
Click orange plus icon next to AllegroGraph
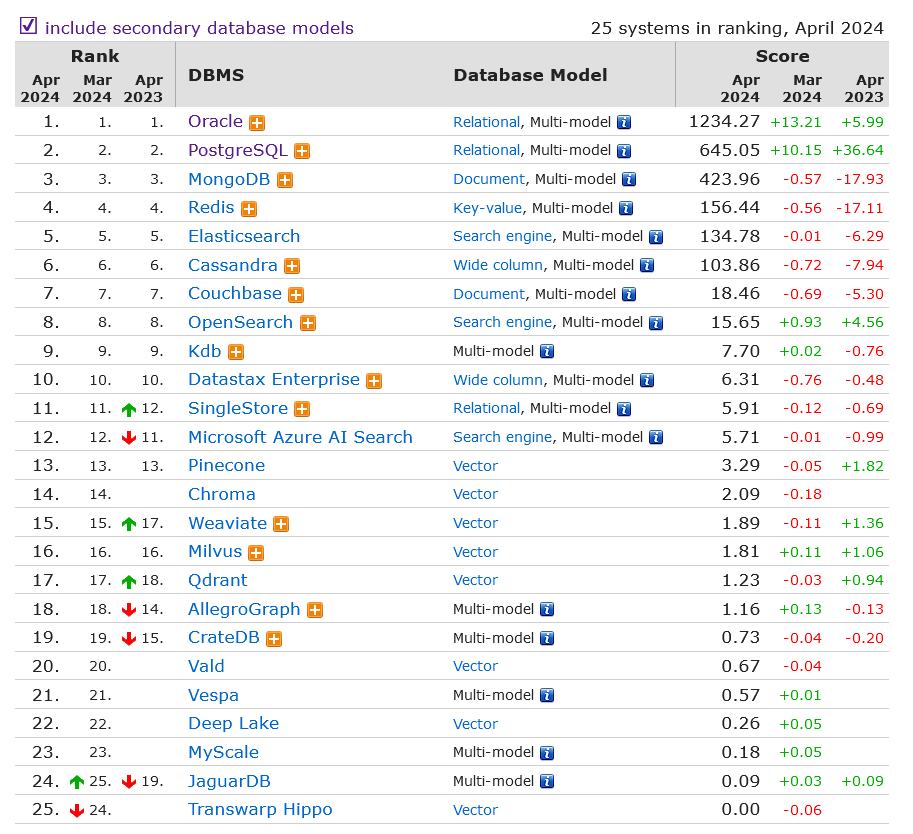point(314,610)
